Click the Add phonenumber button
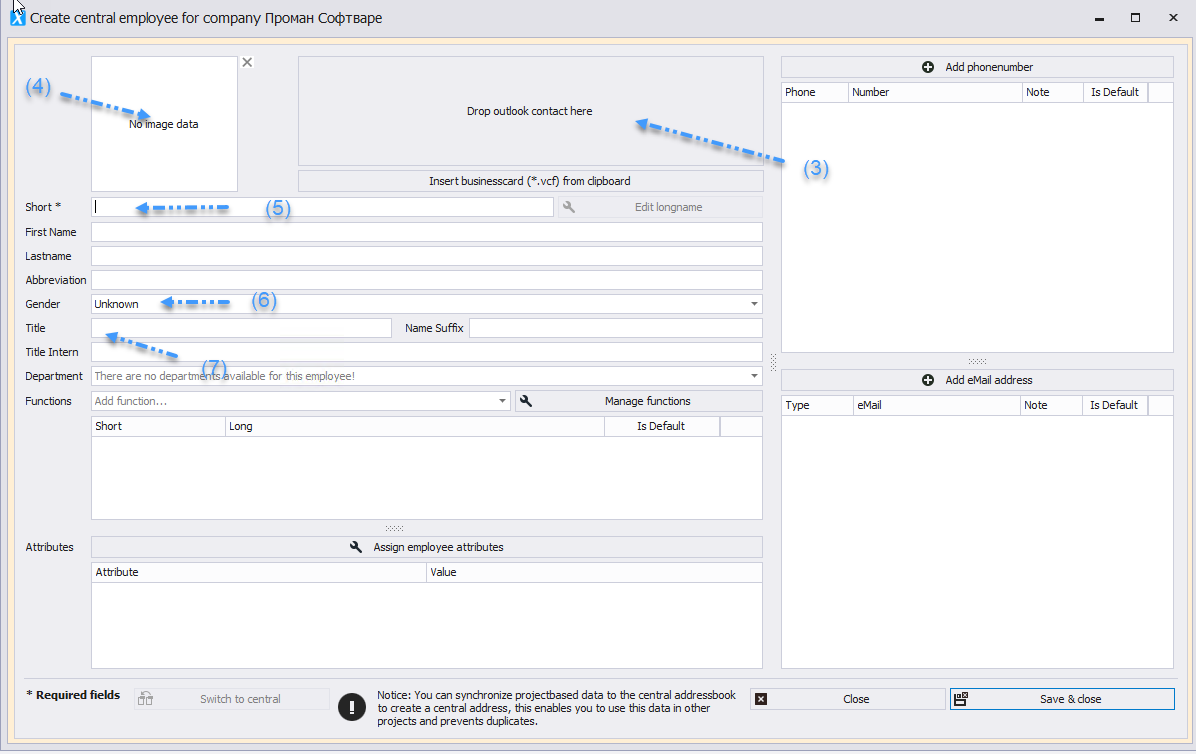The width and height of the screenshot is (1196, 754). pyautogui.click(x=977, y=67)
